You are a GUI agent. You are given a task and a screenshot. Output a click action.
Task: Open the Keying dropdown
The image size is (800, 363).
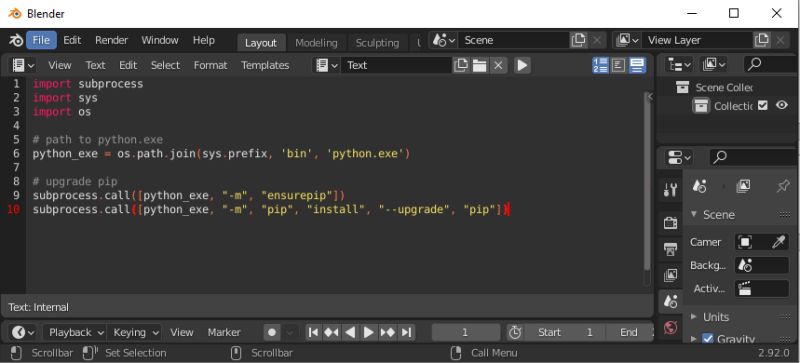(x=135, y=333)
